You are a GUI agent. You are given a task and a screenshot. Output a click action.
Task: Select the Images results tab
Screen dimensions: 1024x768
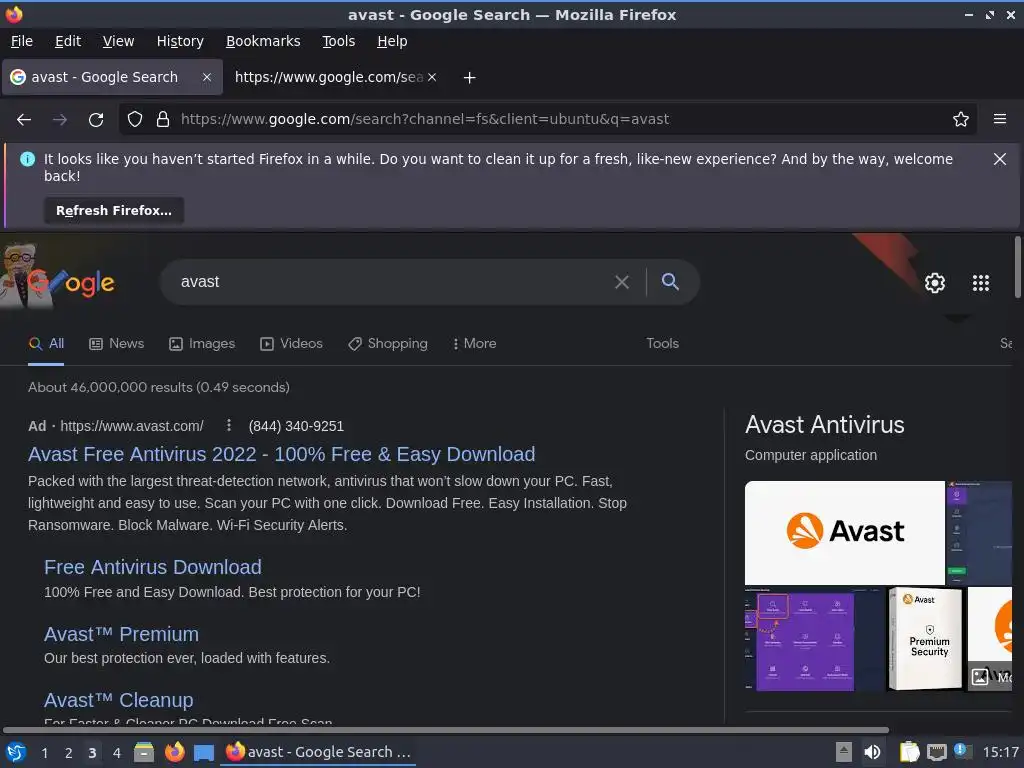coord(202,344)
